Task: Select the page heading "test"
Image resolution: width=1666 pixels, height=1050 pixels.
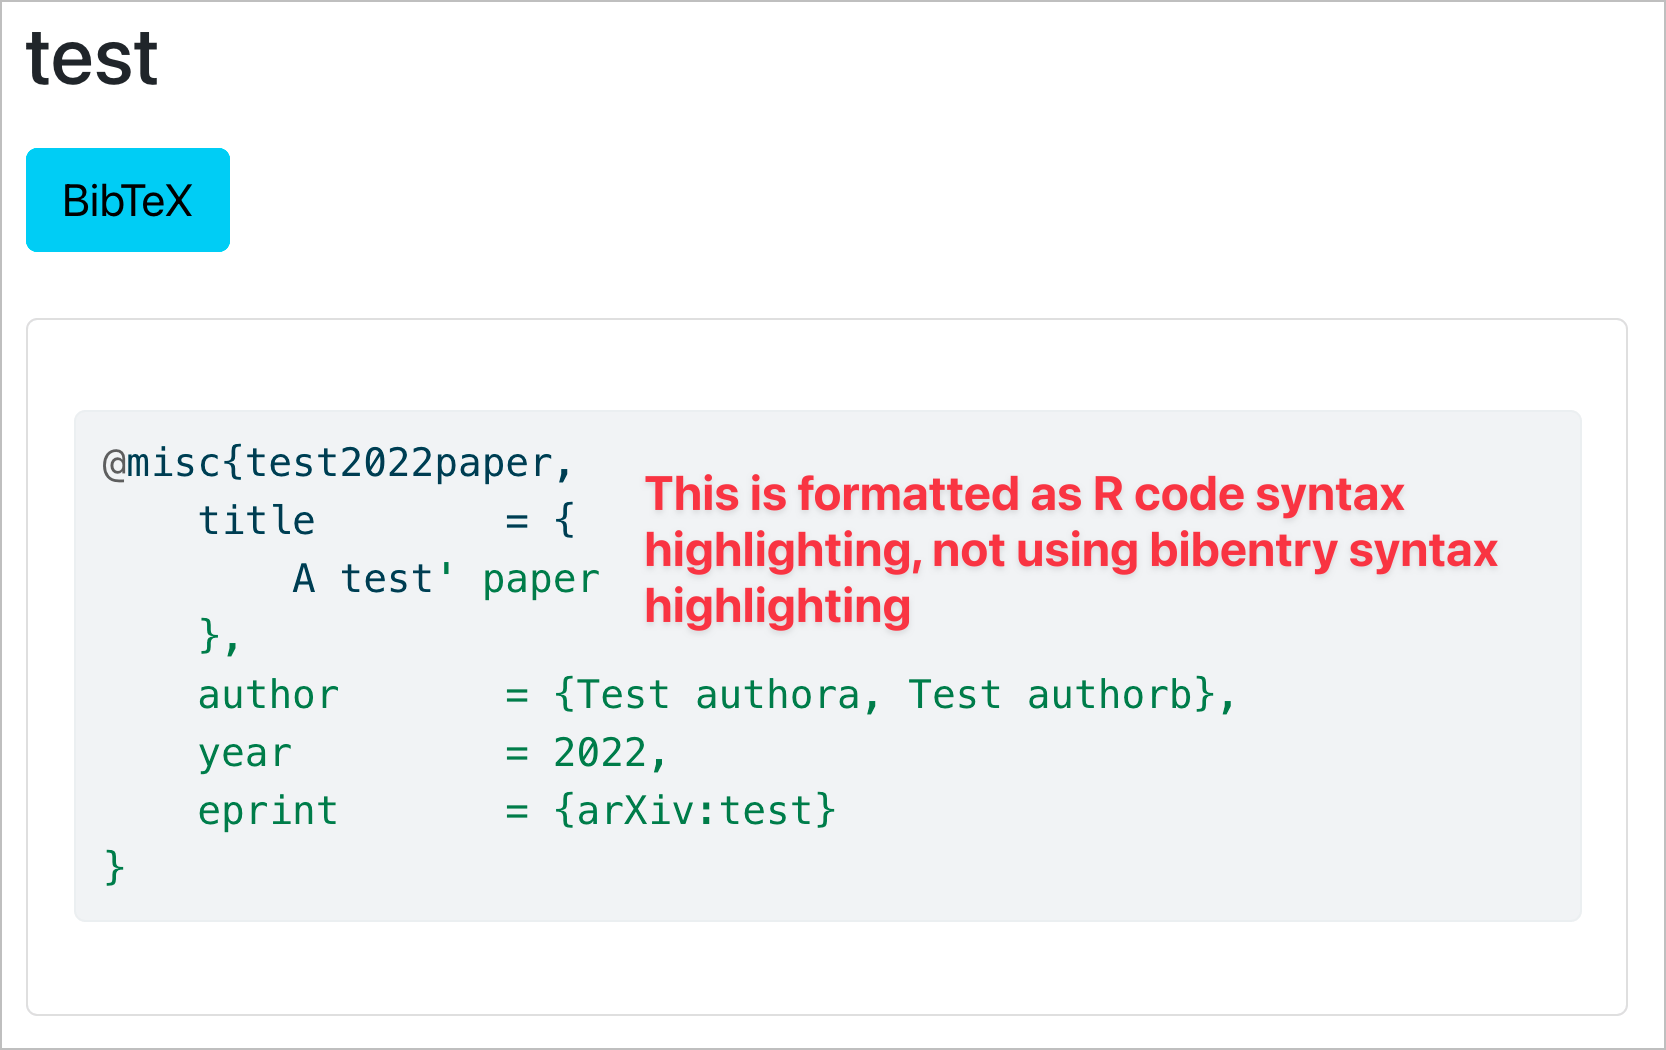Action: (x=92, y=57)
